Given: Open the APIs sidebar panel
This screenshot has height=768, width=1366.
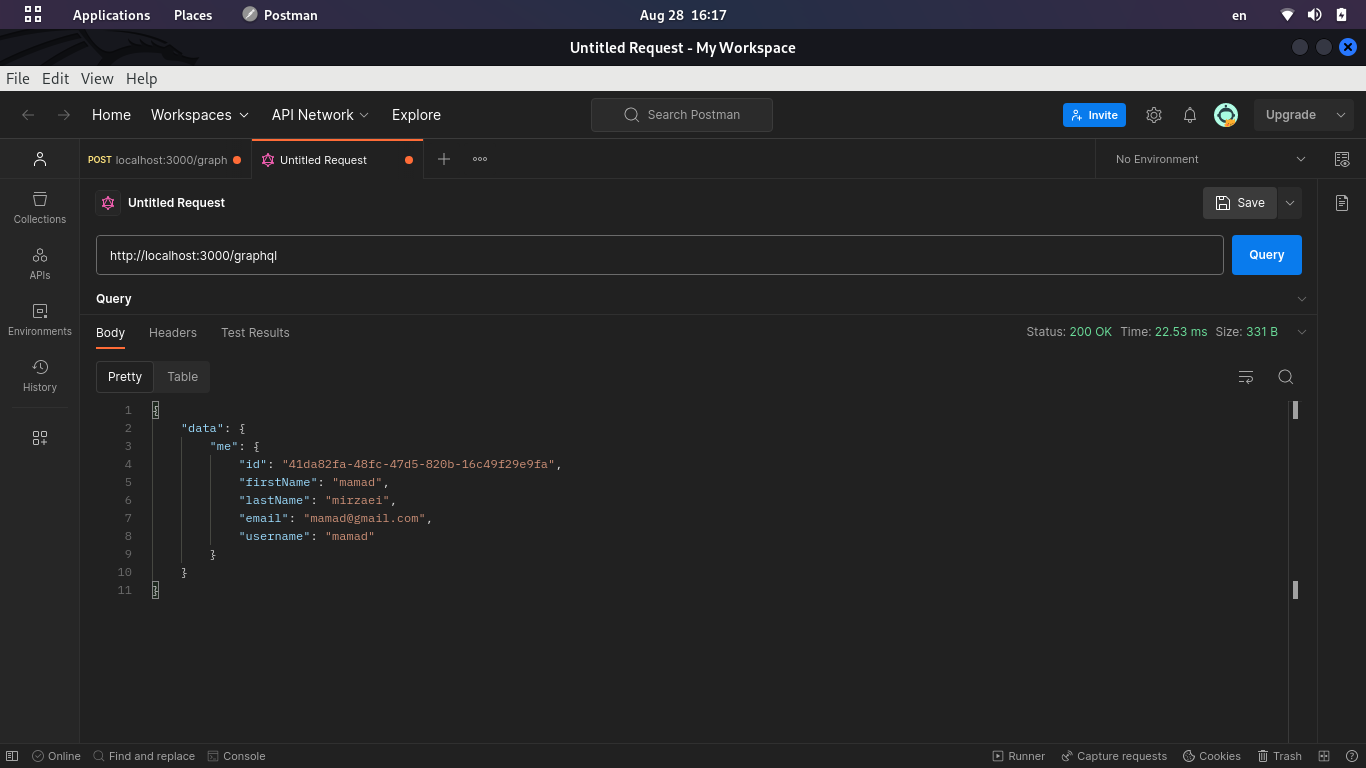Looking at the screenshot, I should click(x=40, y=263).
